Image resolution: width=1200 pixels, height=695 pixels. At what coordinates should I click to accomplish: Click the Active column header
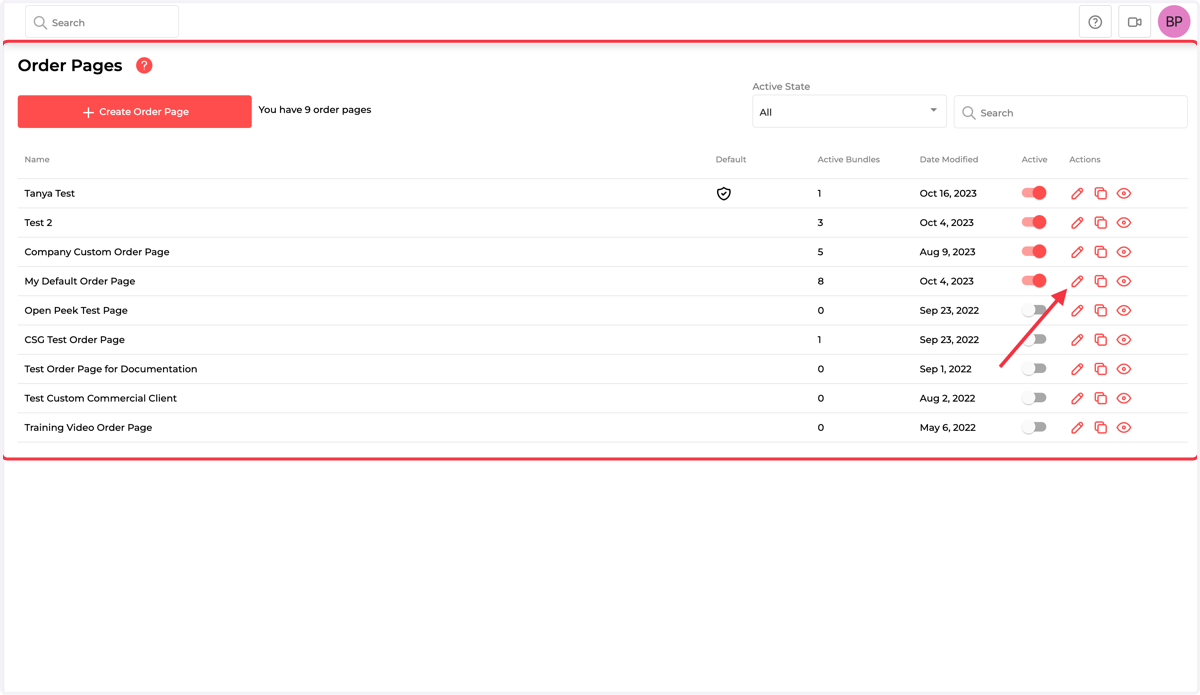pos(1035,160)
